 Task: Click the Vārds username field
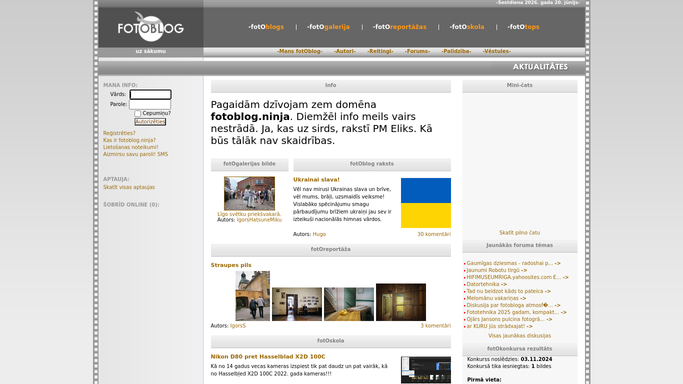[x=150, y=94]
